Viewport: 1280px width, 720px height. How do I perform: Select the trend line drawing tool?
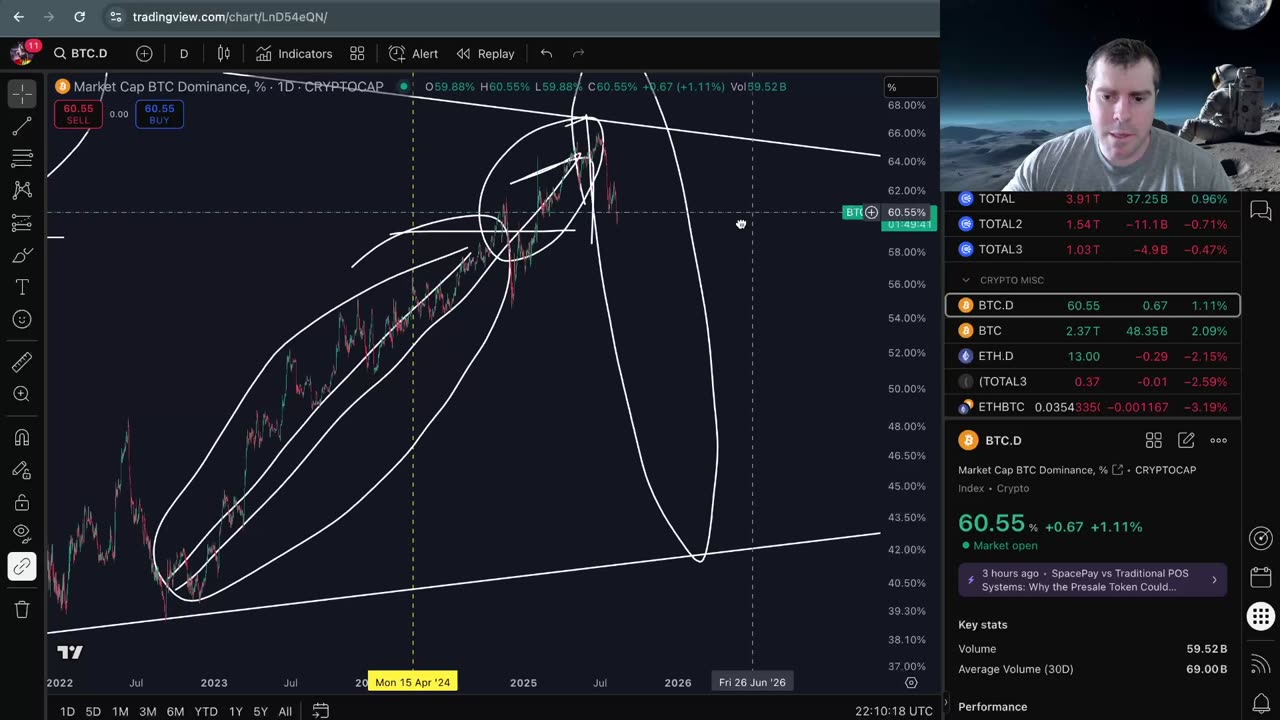click(x=22, y=126)
